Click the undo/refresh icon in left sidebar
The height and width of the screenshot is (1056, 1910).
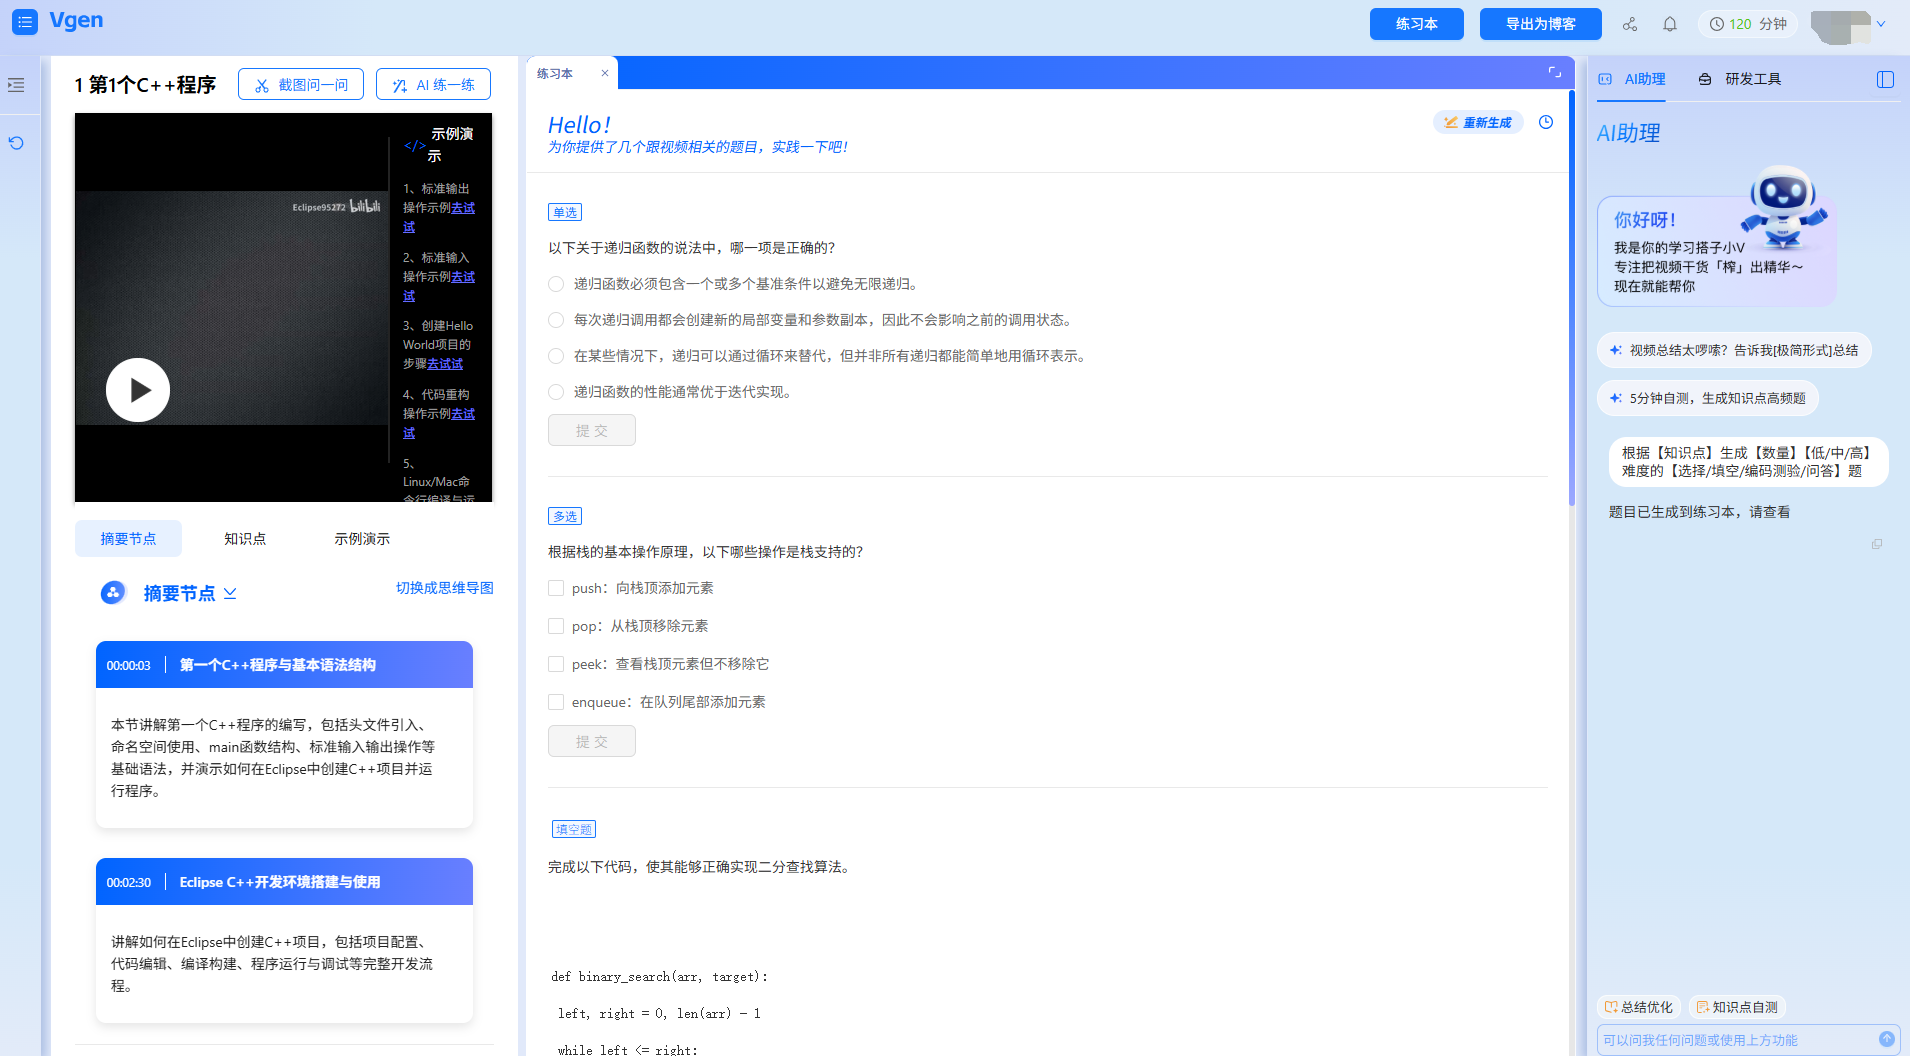tap(16, 143)
